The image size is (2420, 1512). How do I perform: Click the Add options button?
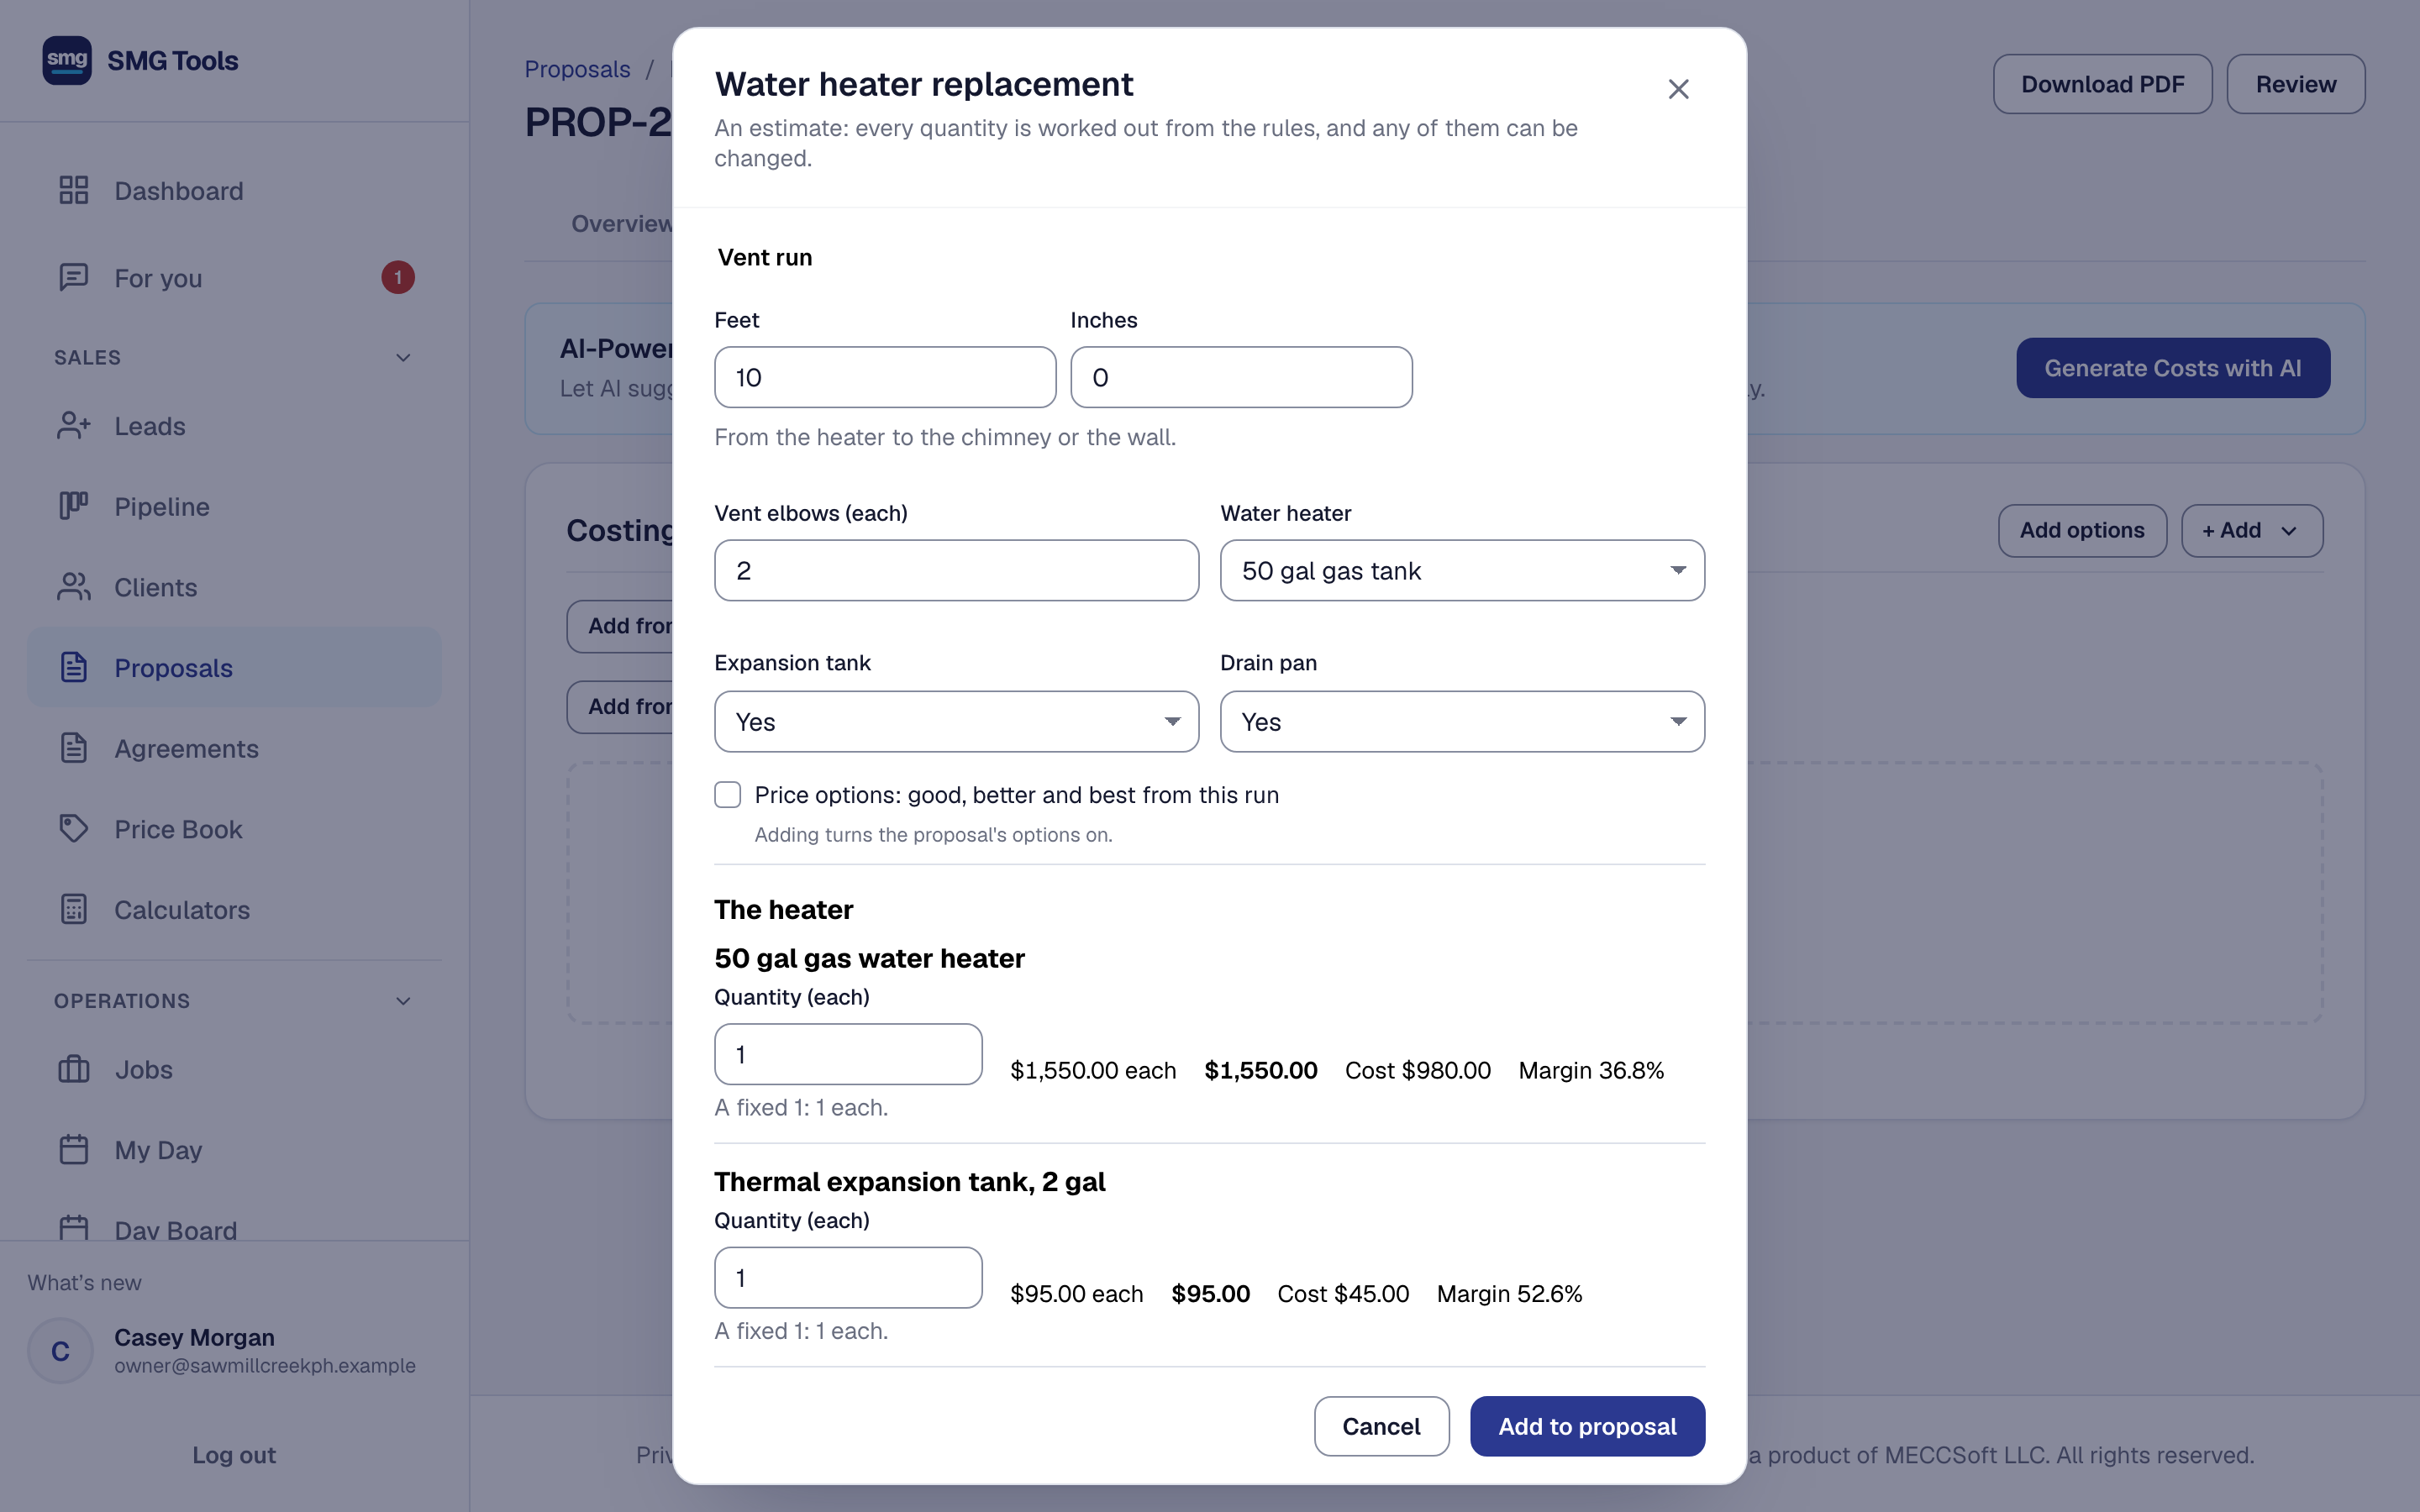pos(2082,530)
